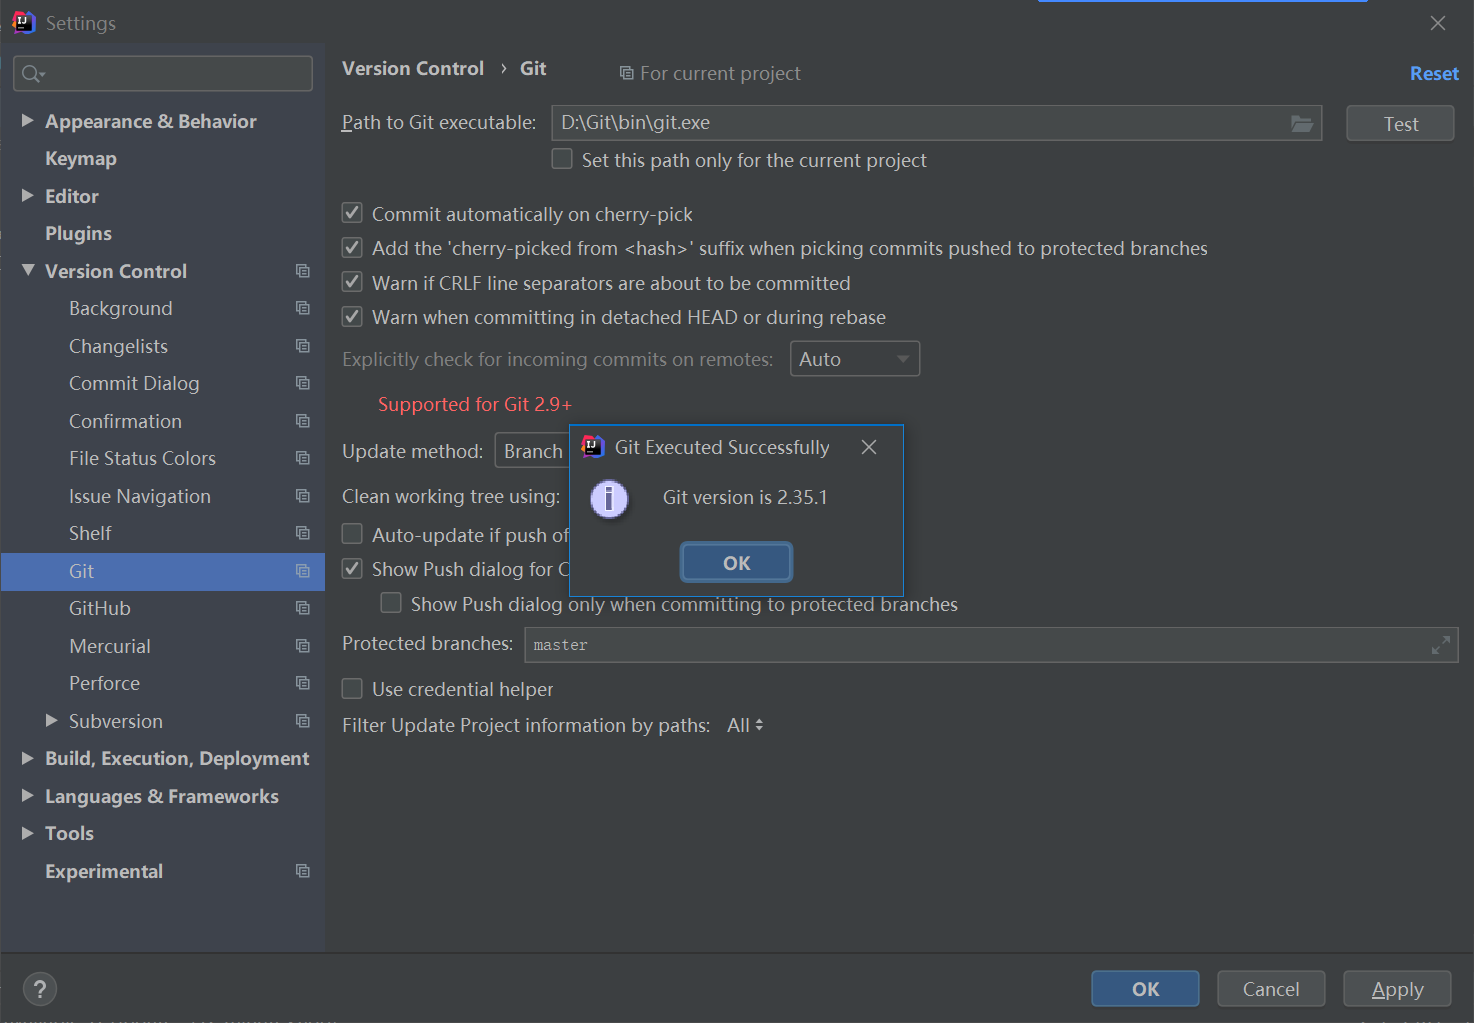Click the search magnifier icon in settings
This screenshot has width=1474, height=1023.
(x=32, y=73)
